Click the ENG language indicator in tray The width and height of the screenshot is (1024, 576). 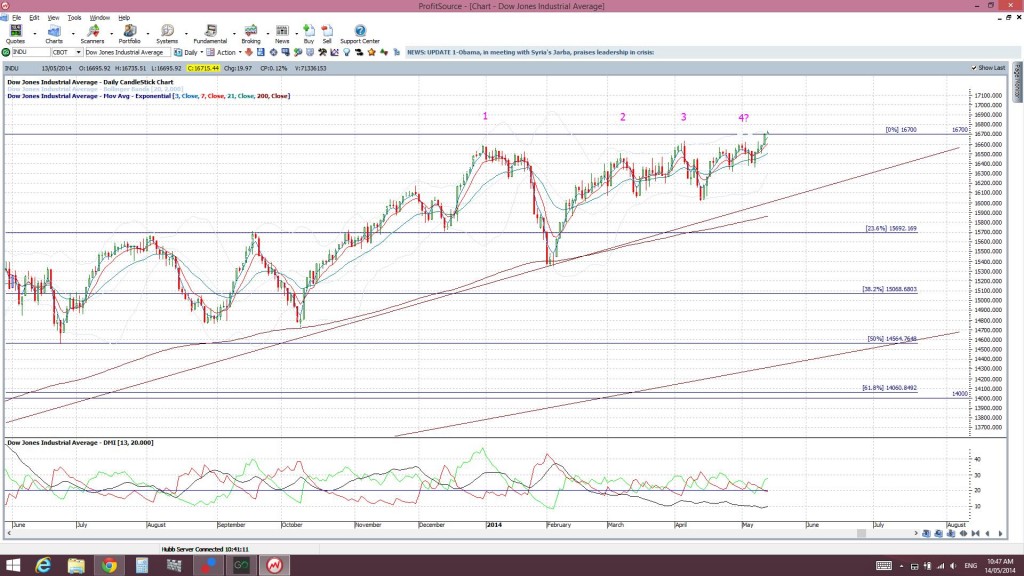point(970,566)
